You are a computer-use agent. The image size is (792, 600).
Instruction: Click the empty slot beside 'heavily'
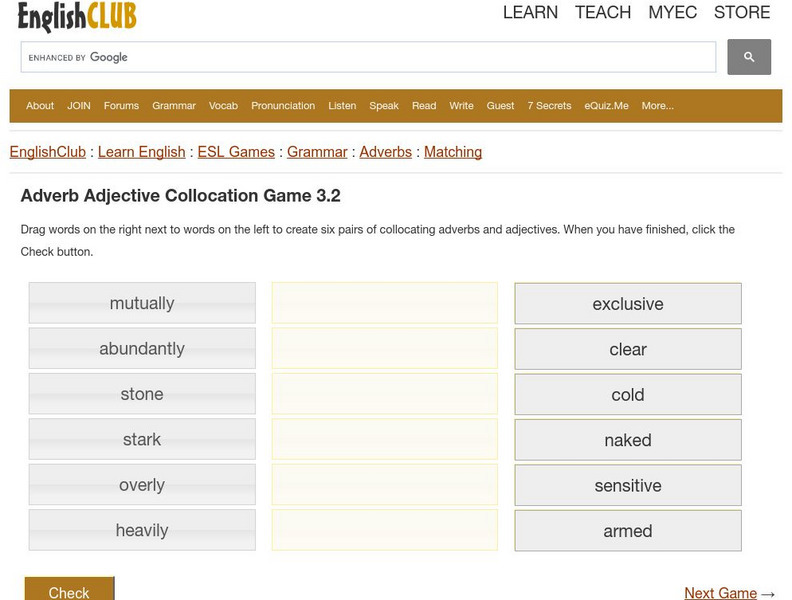click(384, 530)
